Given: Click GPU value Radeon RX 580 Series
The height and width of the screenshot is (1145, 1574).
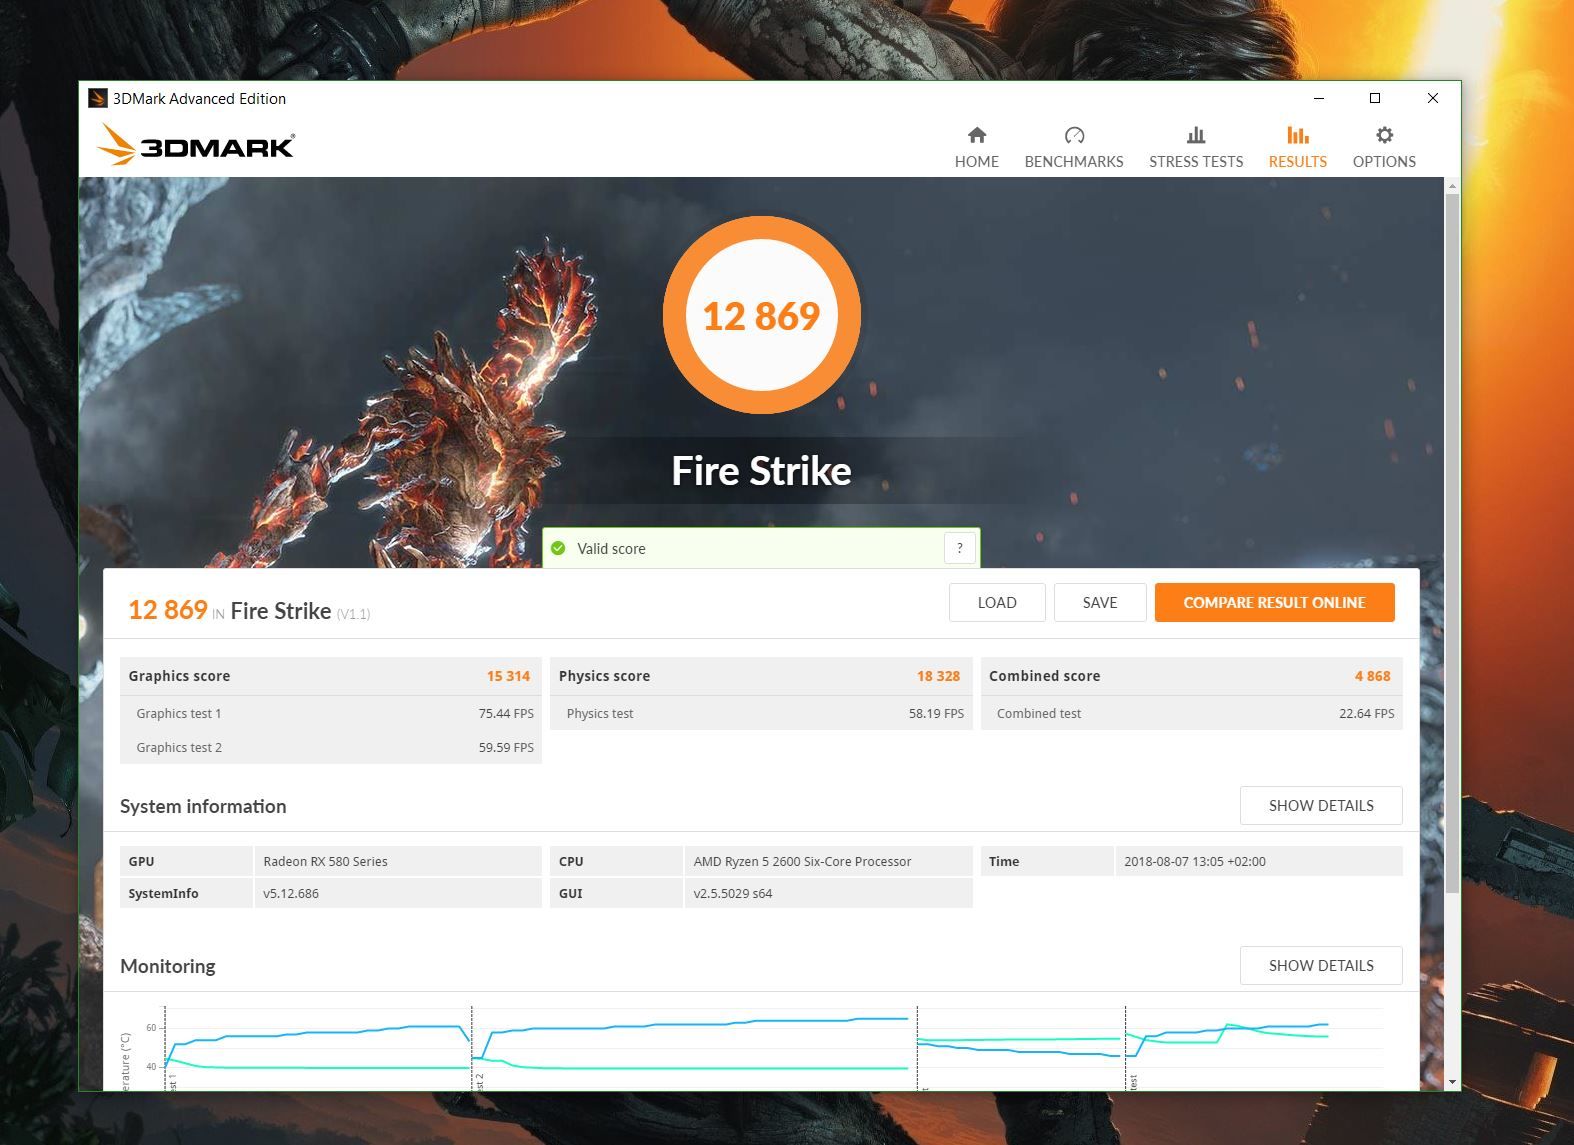Looking at the screenshot, I should [325, 862].
